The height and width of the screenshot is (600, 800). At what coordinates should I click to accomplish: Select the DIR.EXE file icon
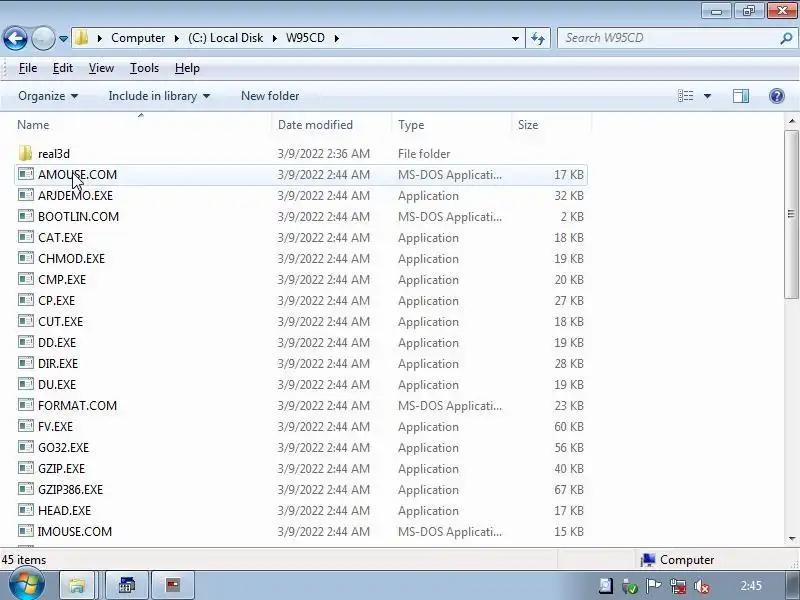[x=26, y=363]
